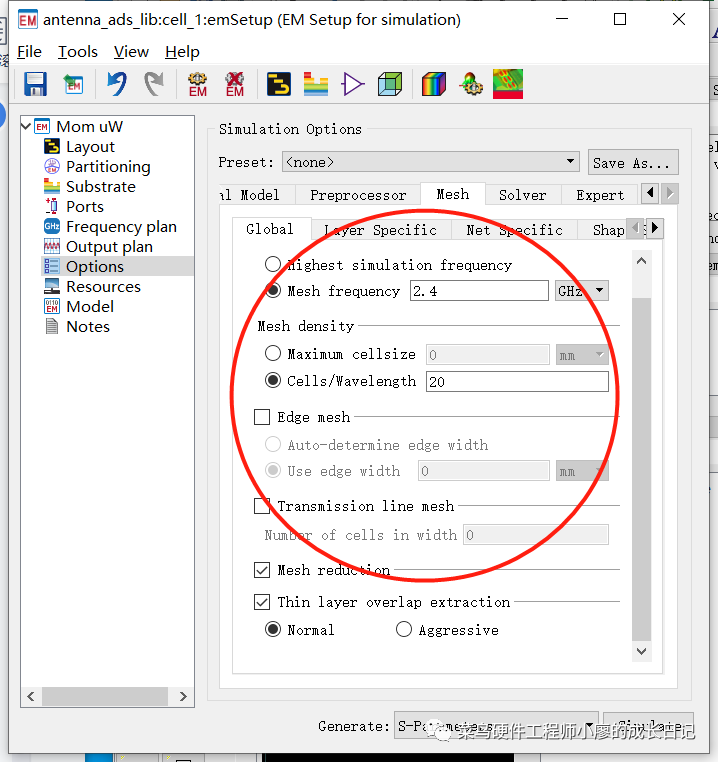Open the View menu
This screenshot has height=762, width=718.
pyautogui.click(x=131, y=52)
